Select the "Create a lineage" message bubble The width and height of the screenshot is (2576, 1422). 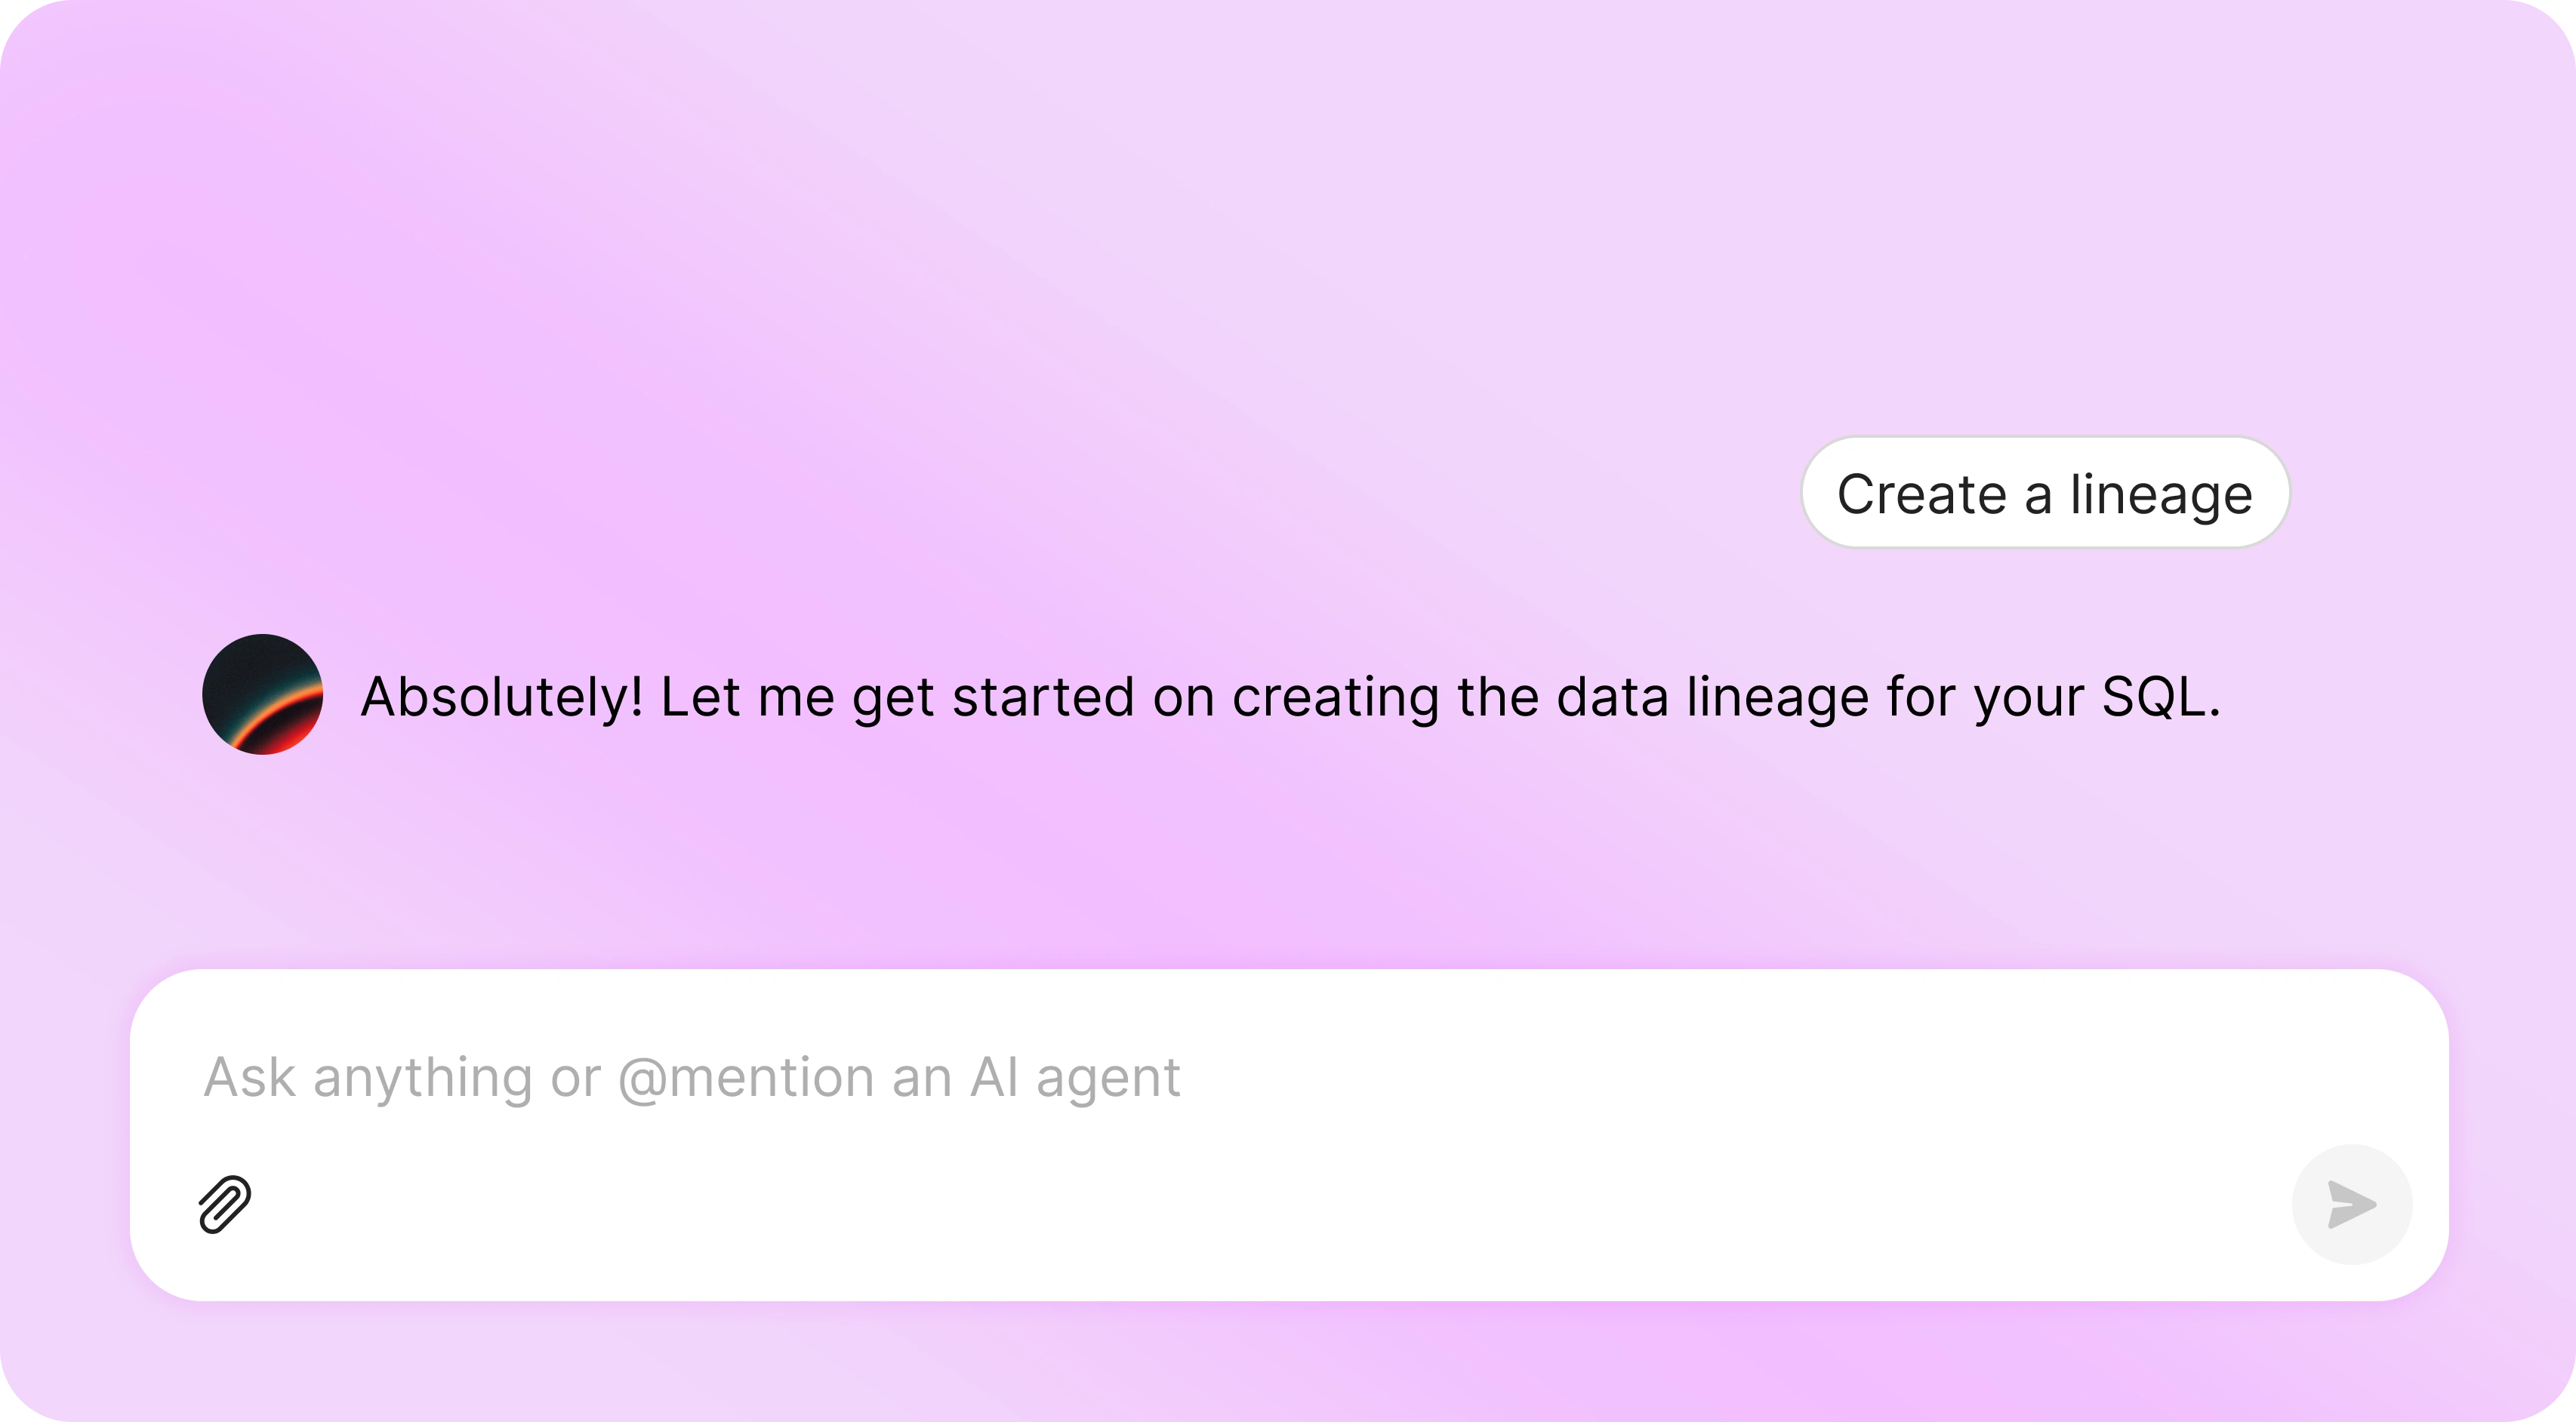[x=2045, y=493]
